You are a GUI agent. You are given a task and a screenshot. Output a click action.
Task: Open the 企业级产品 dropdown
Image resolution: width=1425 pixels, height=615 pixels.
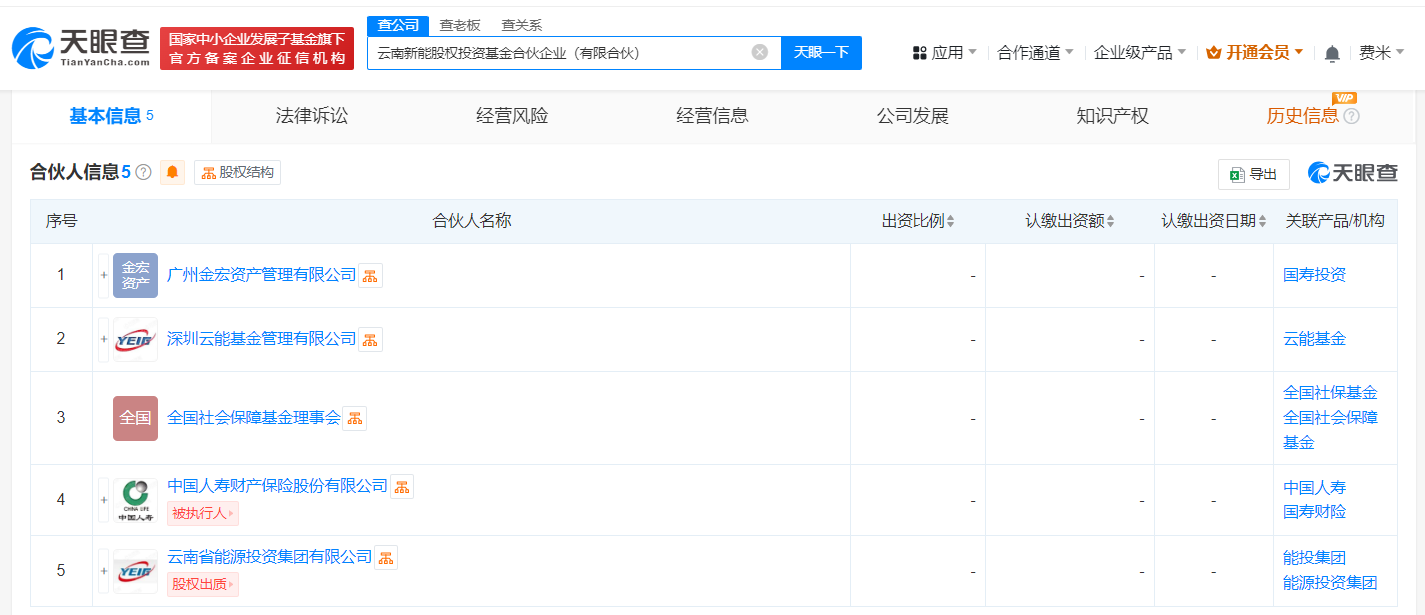[1140, 52]
